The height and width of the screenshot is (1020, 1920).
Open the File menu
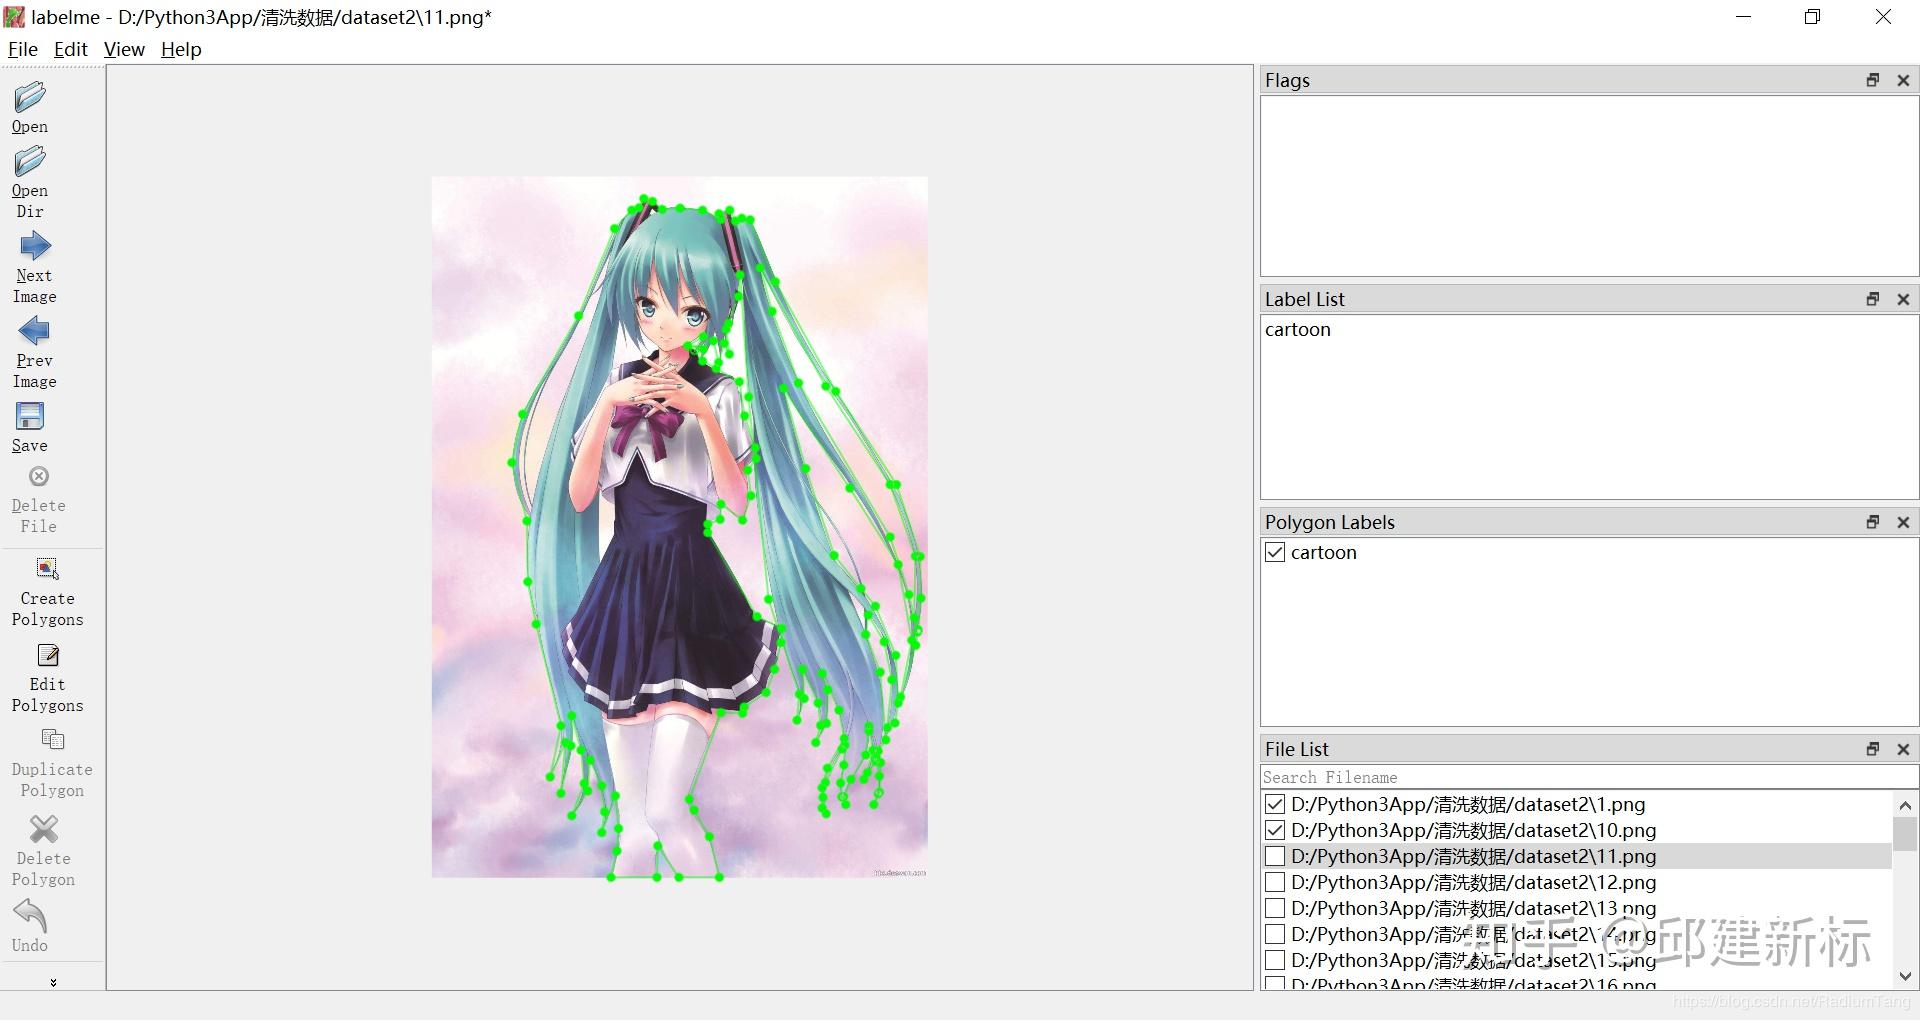[23, 49]
